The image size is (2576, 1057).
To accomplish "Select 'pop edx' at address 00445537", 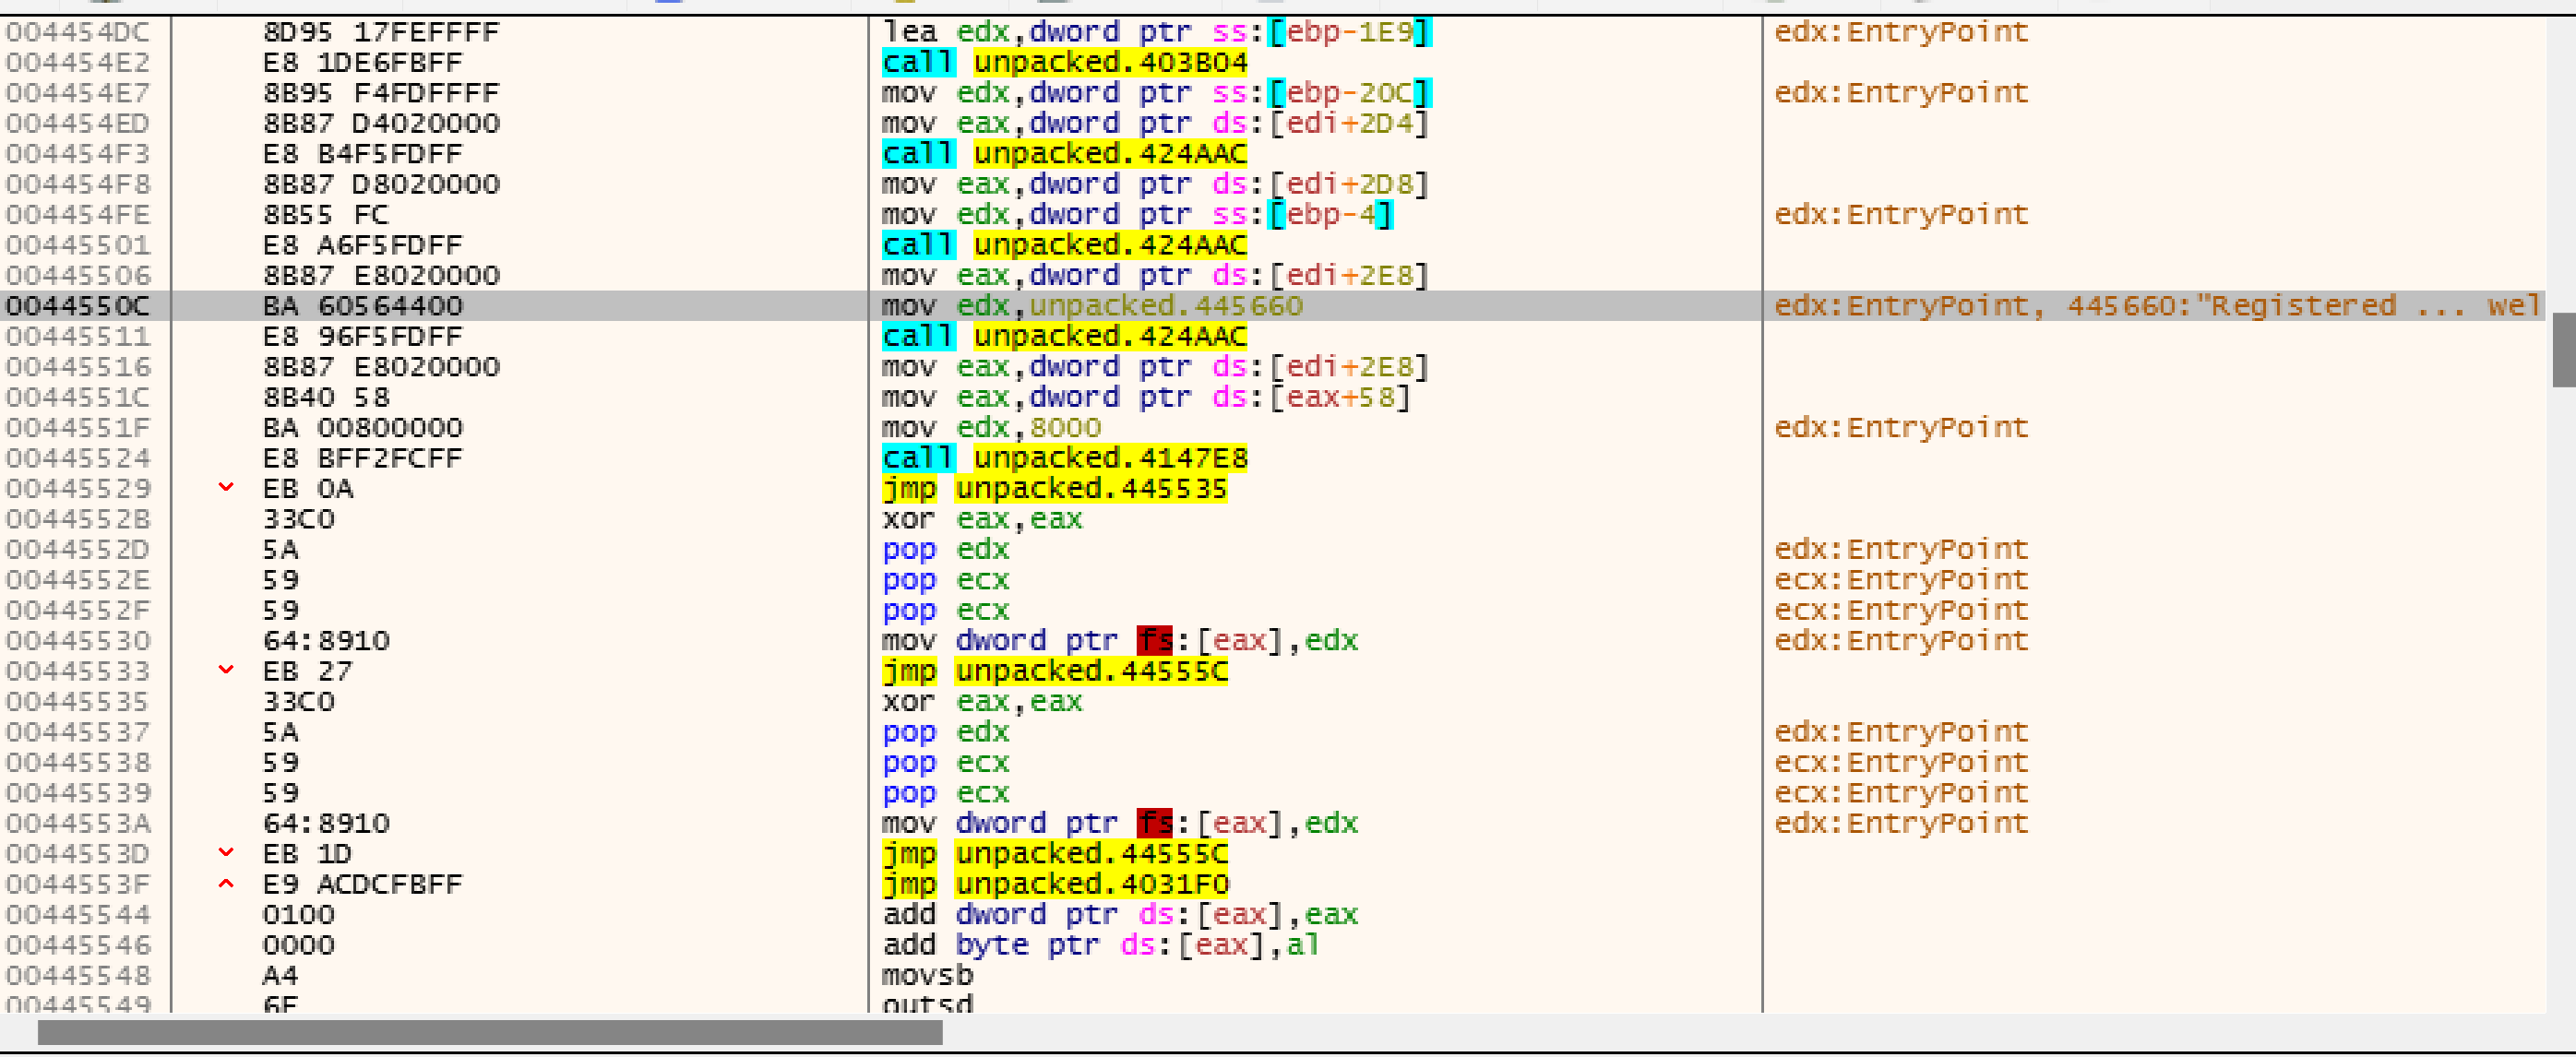I will tap(945, 732).
